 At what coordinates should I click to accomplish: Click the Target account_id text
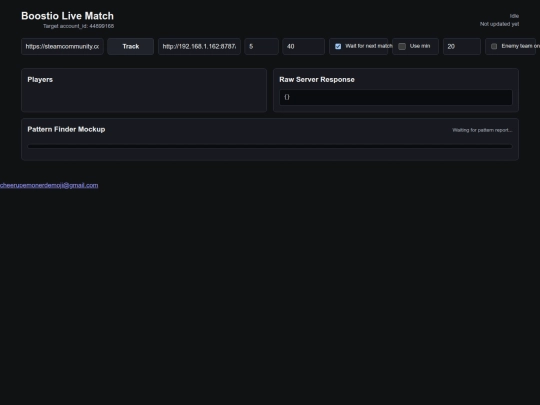tap(79, 26)
